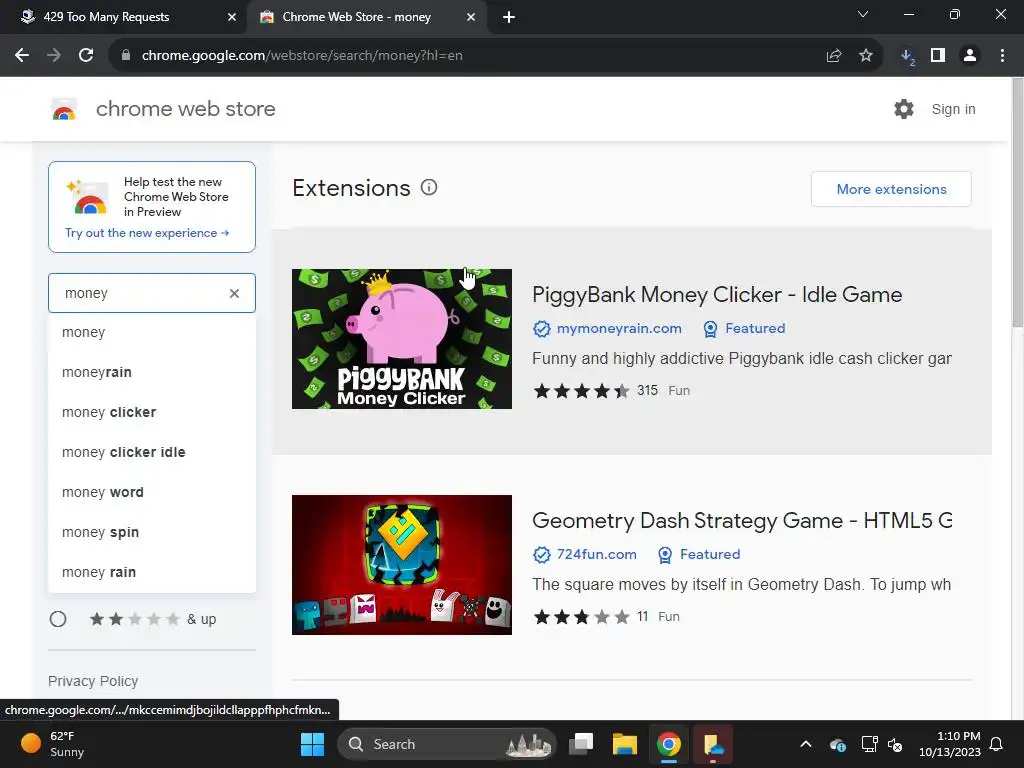
Task: Click Try out the new experience link
Action: 147,233
